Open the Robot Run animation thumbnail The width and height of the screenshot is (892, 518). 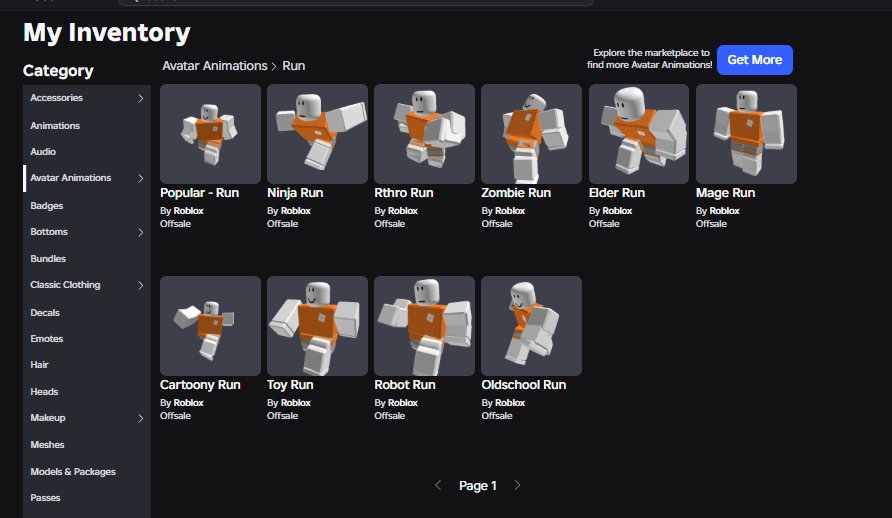pos(424,326)
